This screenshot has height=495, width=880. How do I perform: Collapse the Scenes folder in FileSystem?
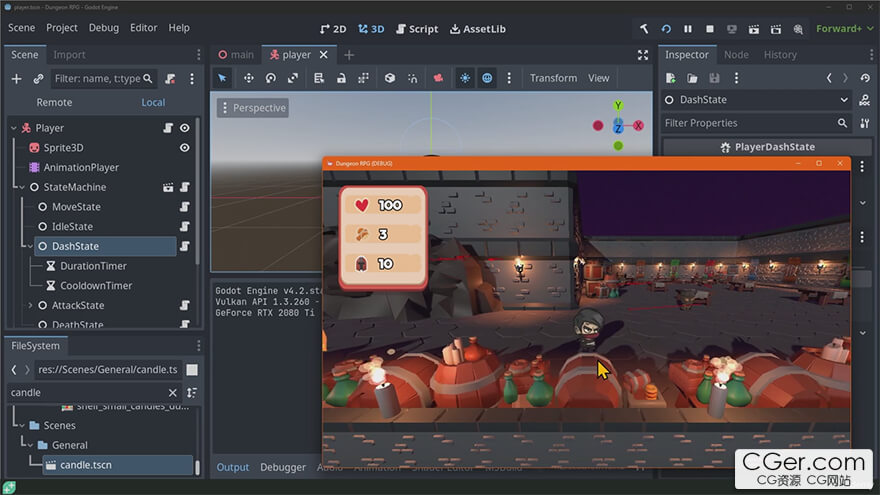coord(22,425)
